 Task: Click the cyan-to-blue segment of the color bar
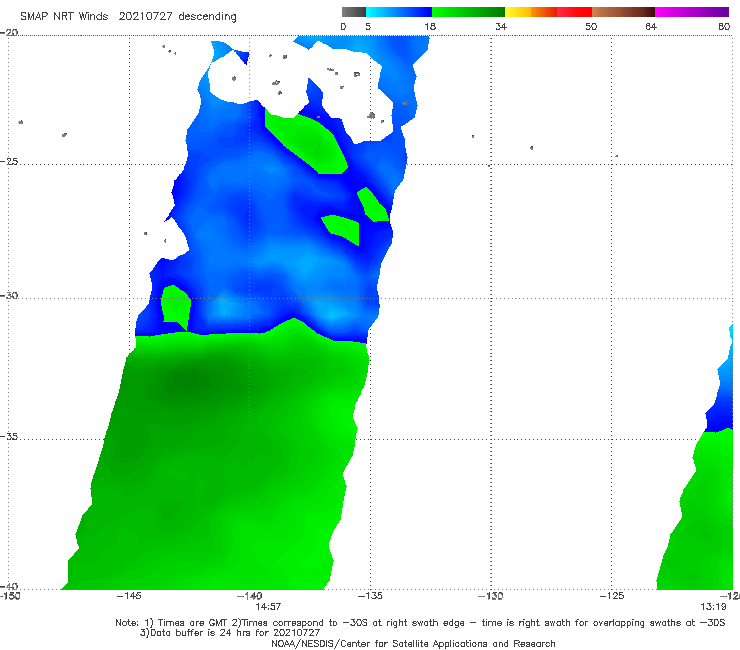coord(399,12)
